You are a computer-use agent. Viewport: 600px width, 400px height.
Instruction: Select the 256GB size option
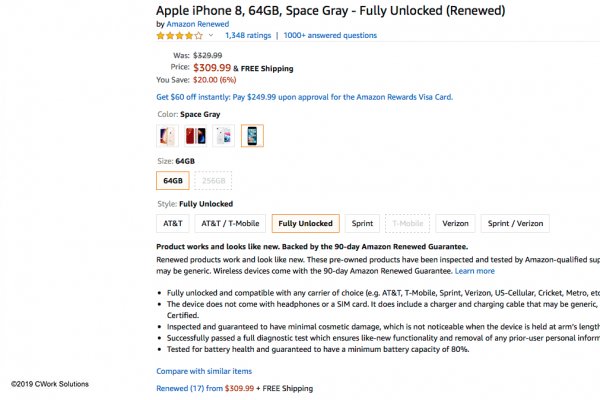coord(211,181)
